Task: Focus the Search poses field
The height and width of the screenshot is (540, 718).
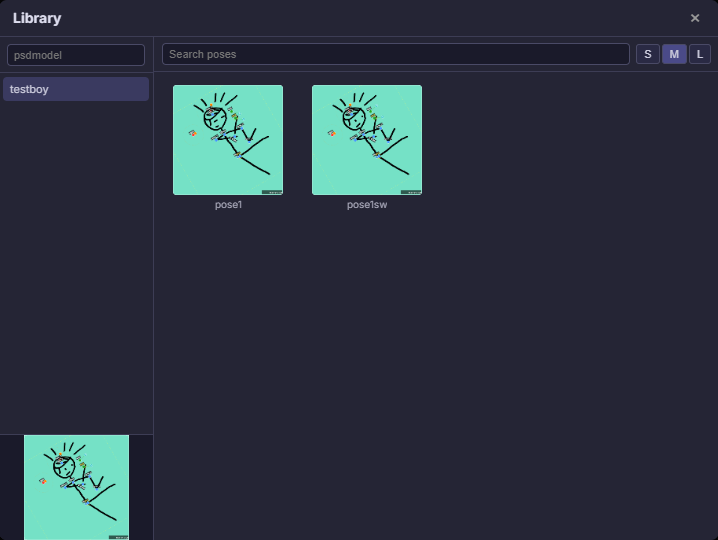Action: (396, 54)
